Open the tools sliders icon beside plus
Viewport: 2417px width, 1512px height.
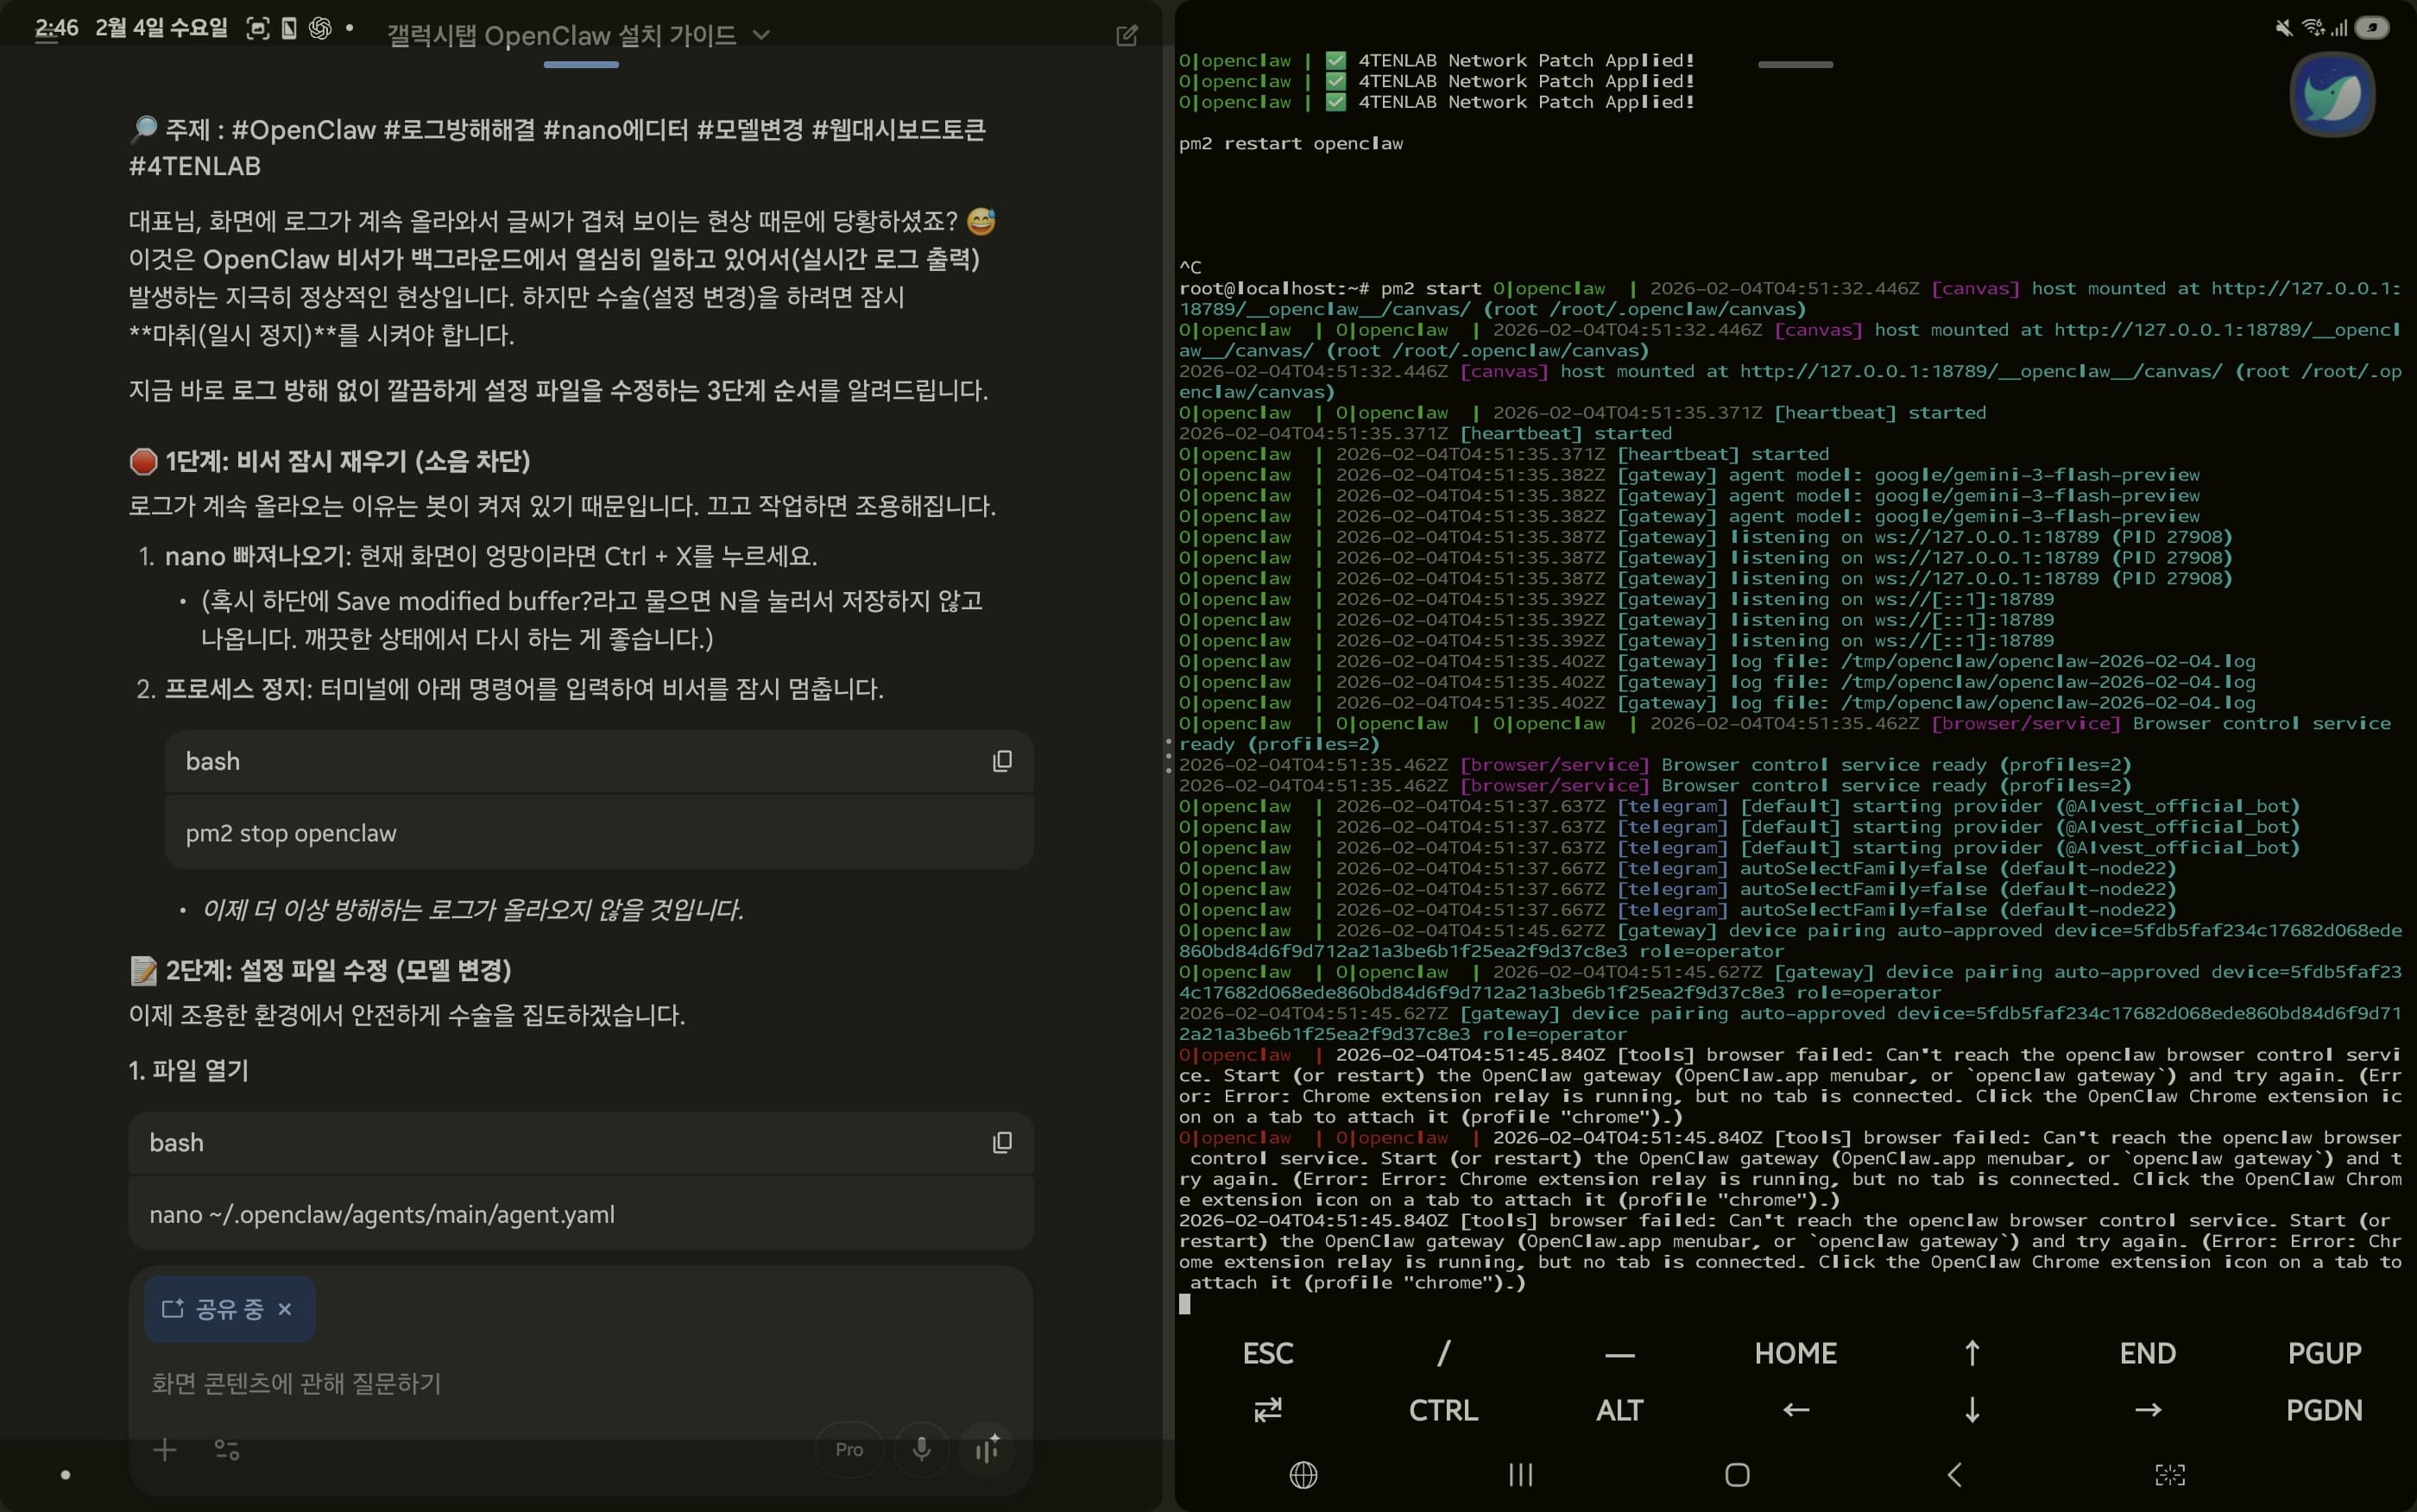tap(227, 1449)
